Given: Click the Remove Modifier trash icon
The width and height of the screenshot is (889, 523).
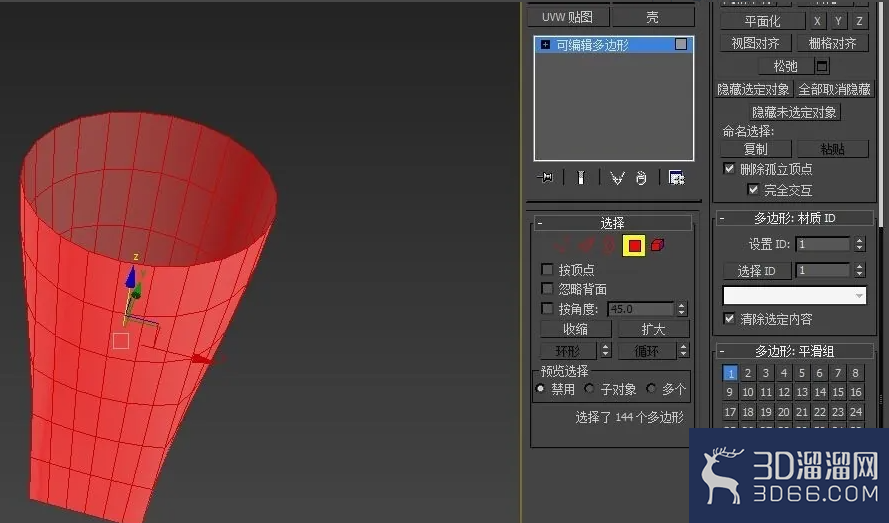Looking at the screenshot, I should point(641,178).
